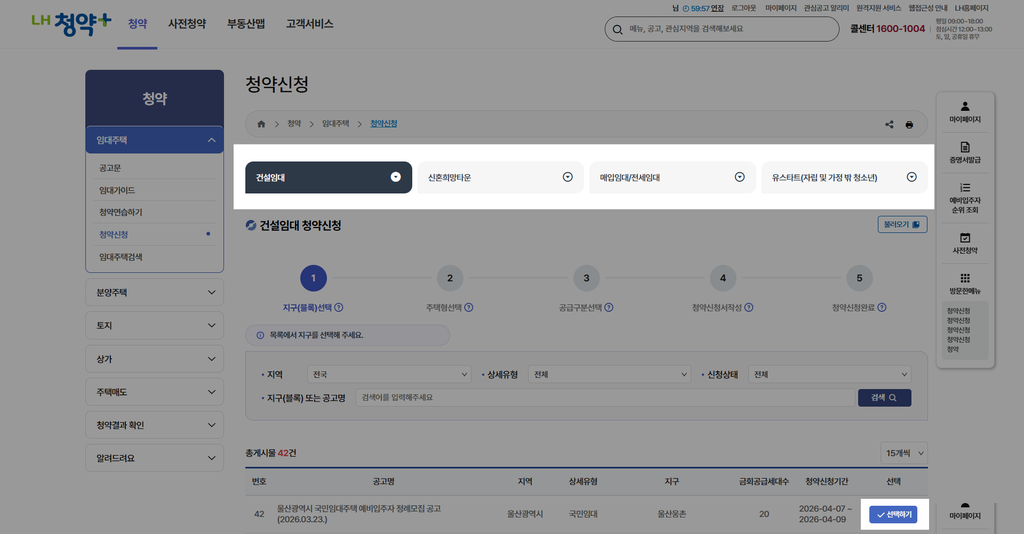Select the 유스타트(자립 및 가정 밖 청소년) tab
Viewport: 1024px width, 534px height.
[844, 178]
